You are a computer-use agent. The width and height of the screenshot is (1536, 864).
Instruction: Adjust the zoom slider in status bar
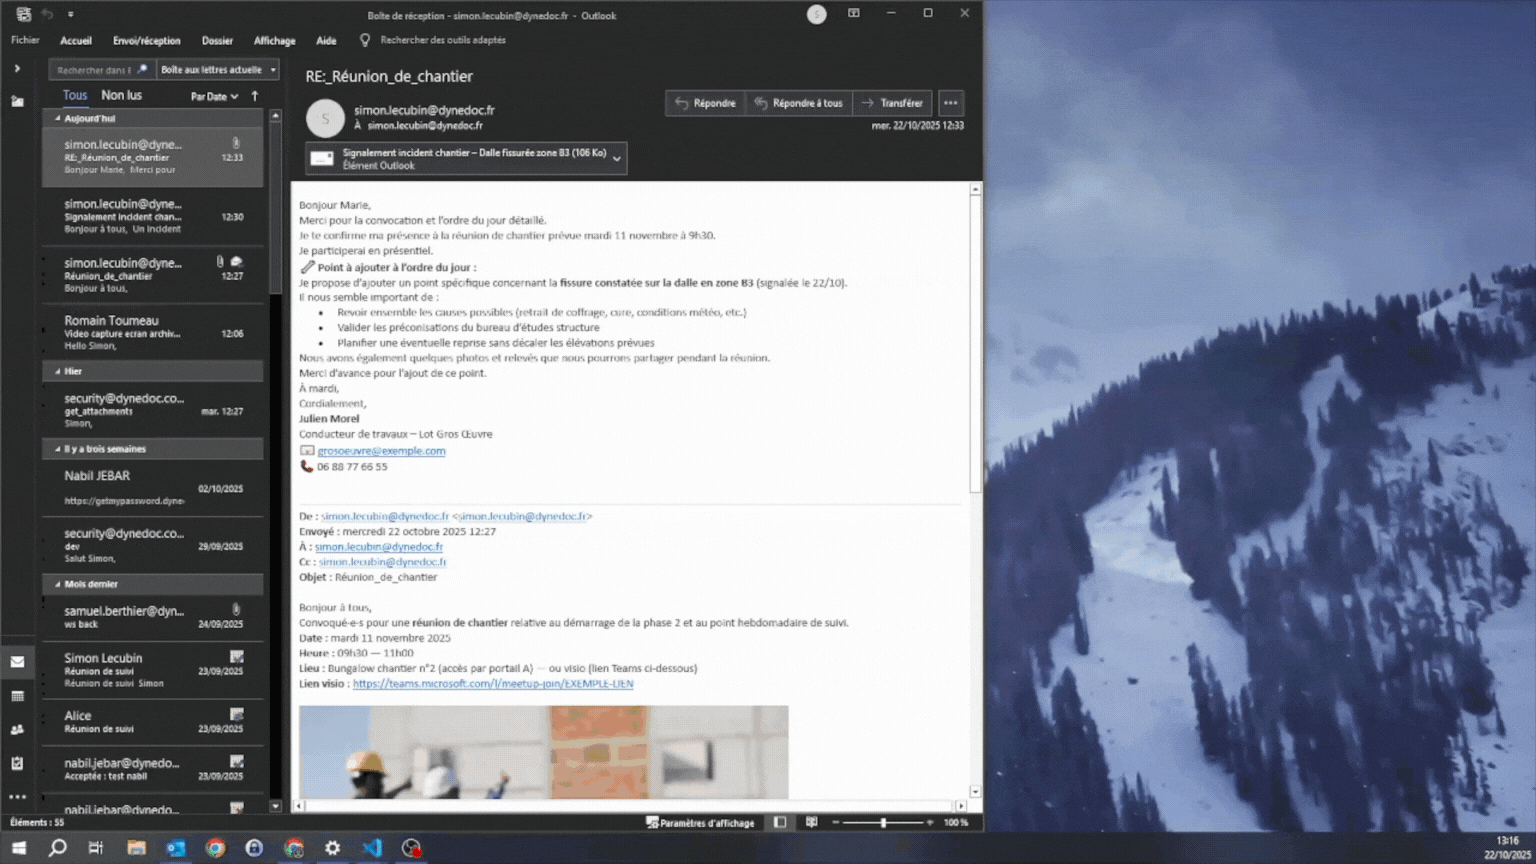coord(883,822)
